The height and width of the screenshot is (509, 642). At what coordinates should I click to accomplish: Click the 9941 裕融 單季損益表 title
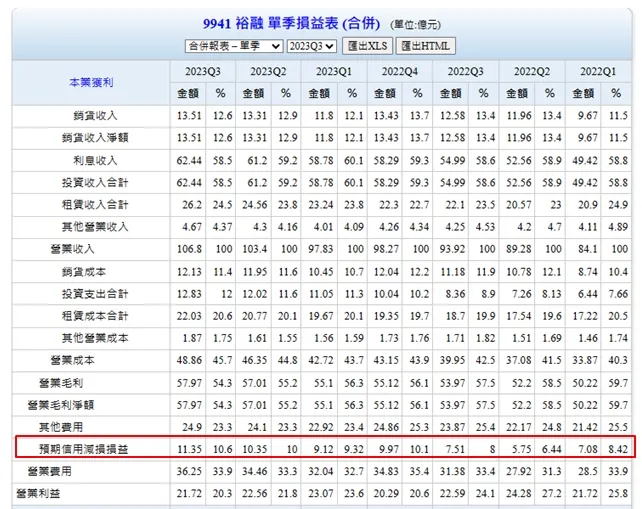(292, 24)
